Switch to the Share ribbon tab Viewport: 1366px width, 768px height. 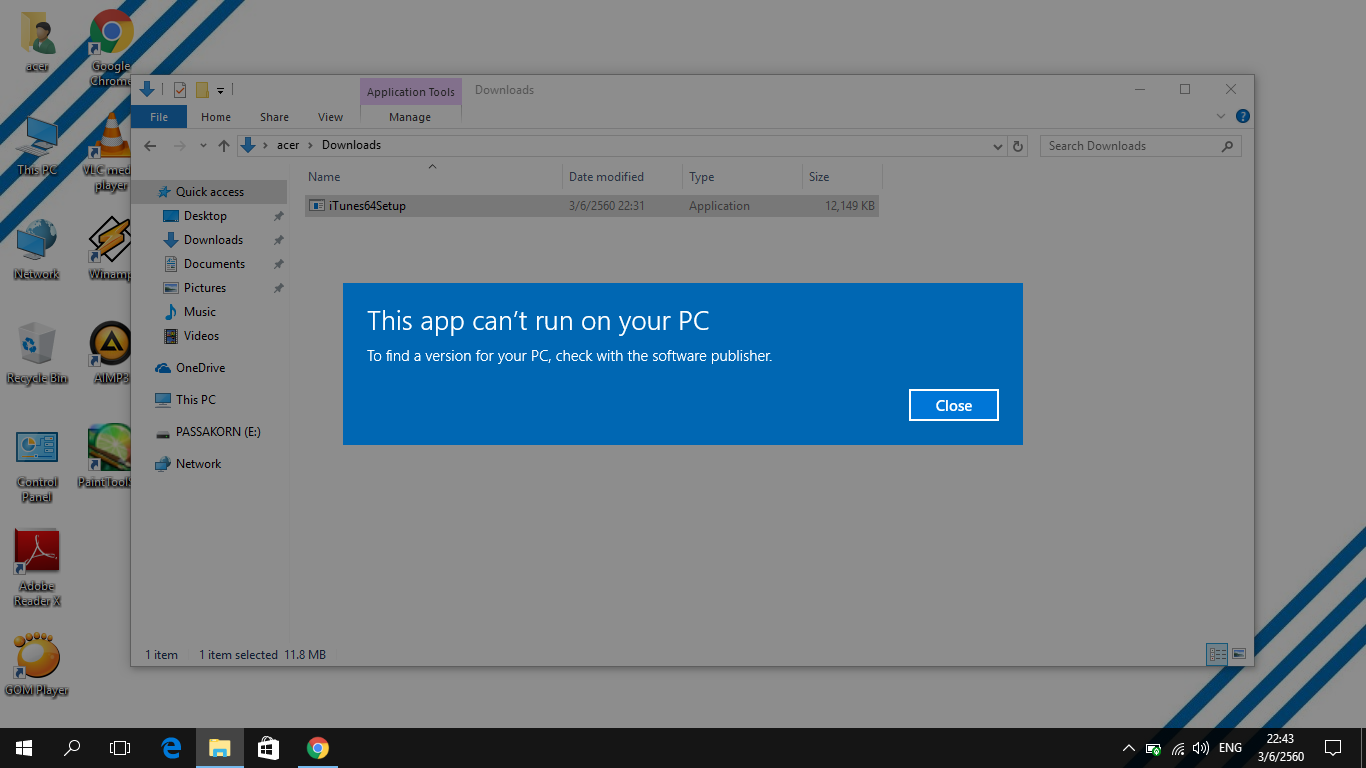point(274,117)
